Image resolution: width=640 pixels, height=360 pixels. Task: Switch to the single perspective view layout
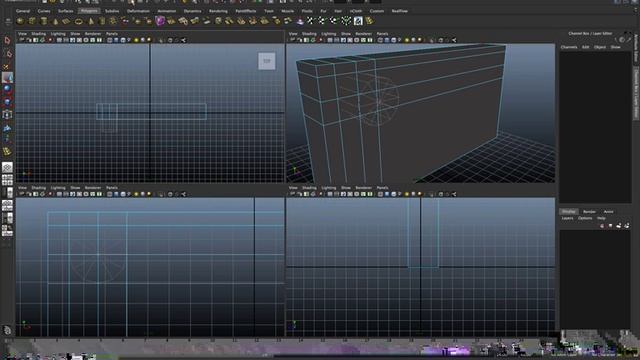[7, 167]
